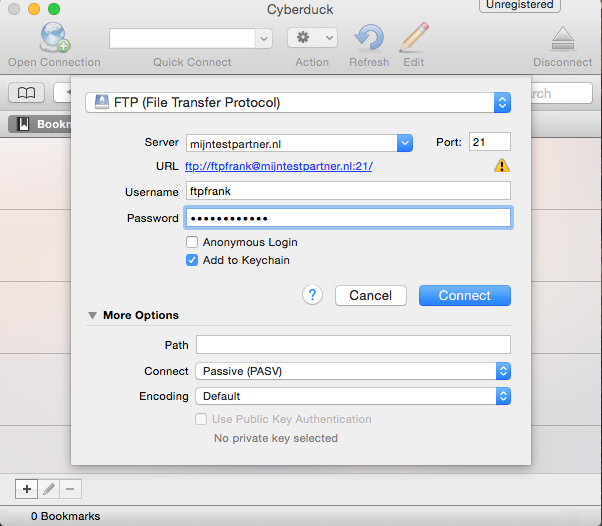The image size is (602, 526).
Task: Click the plus add bookmark button
Action: 26,489
